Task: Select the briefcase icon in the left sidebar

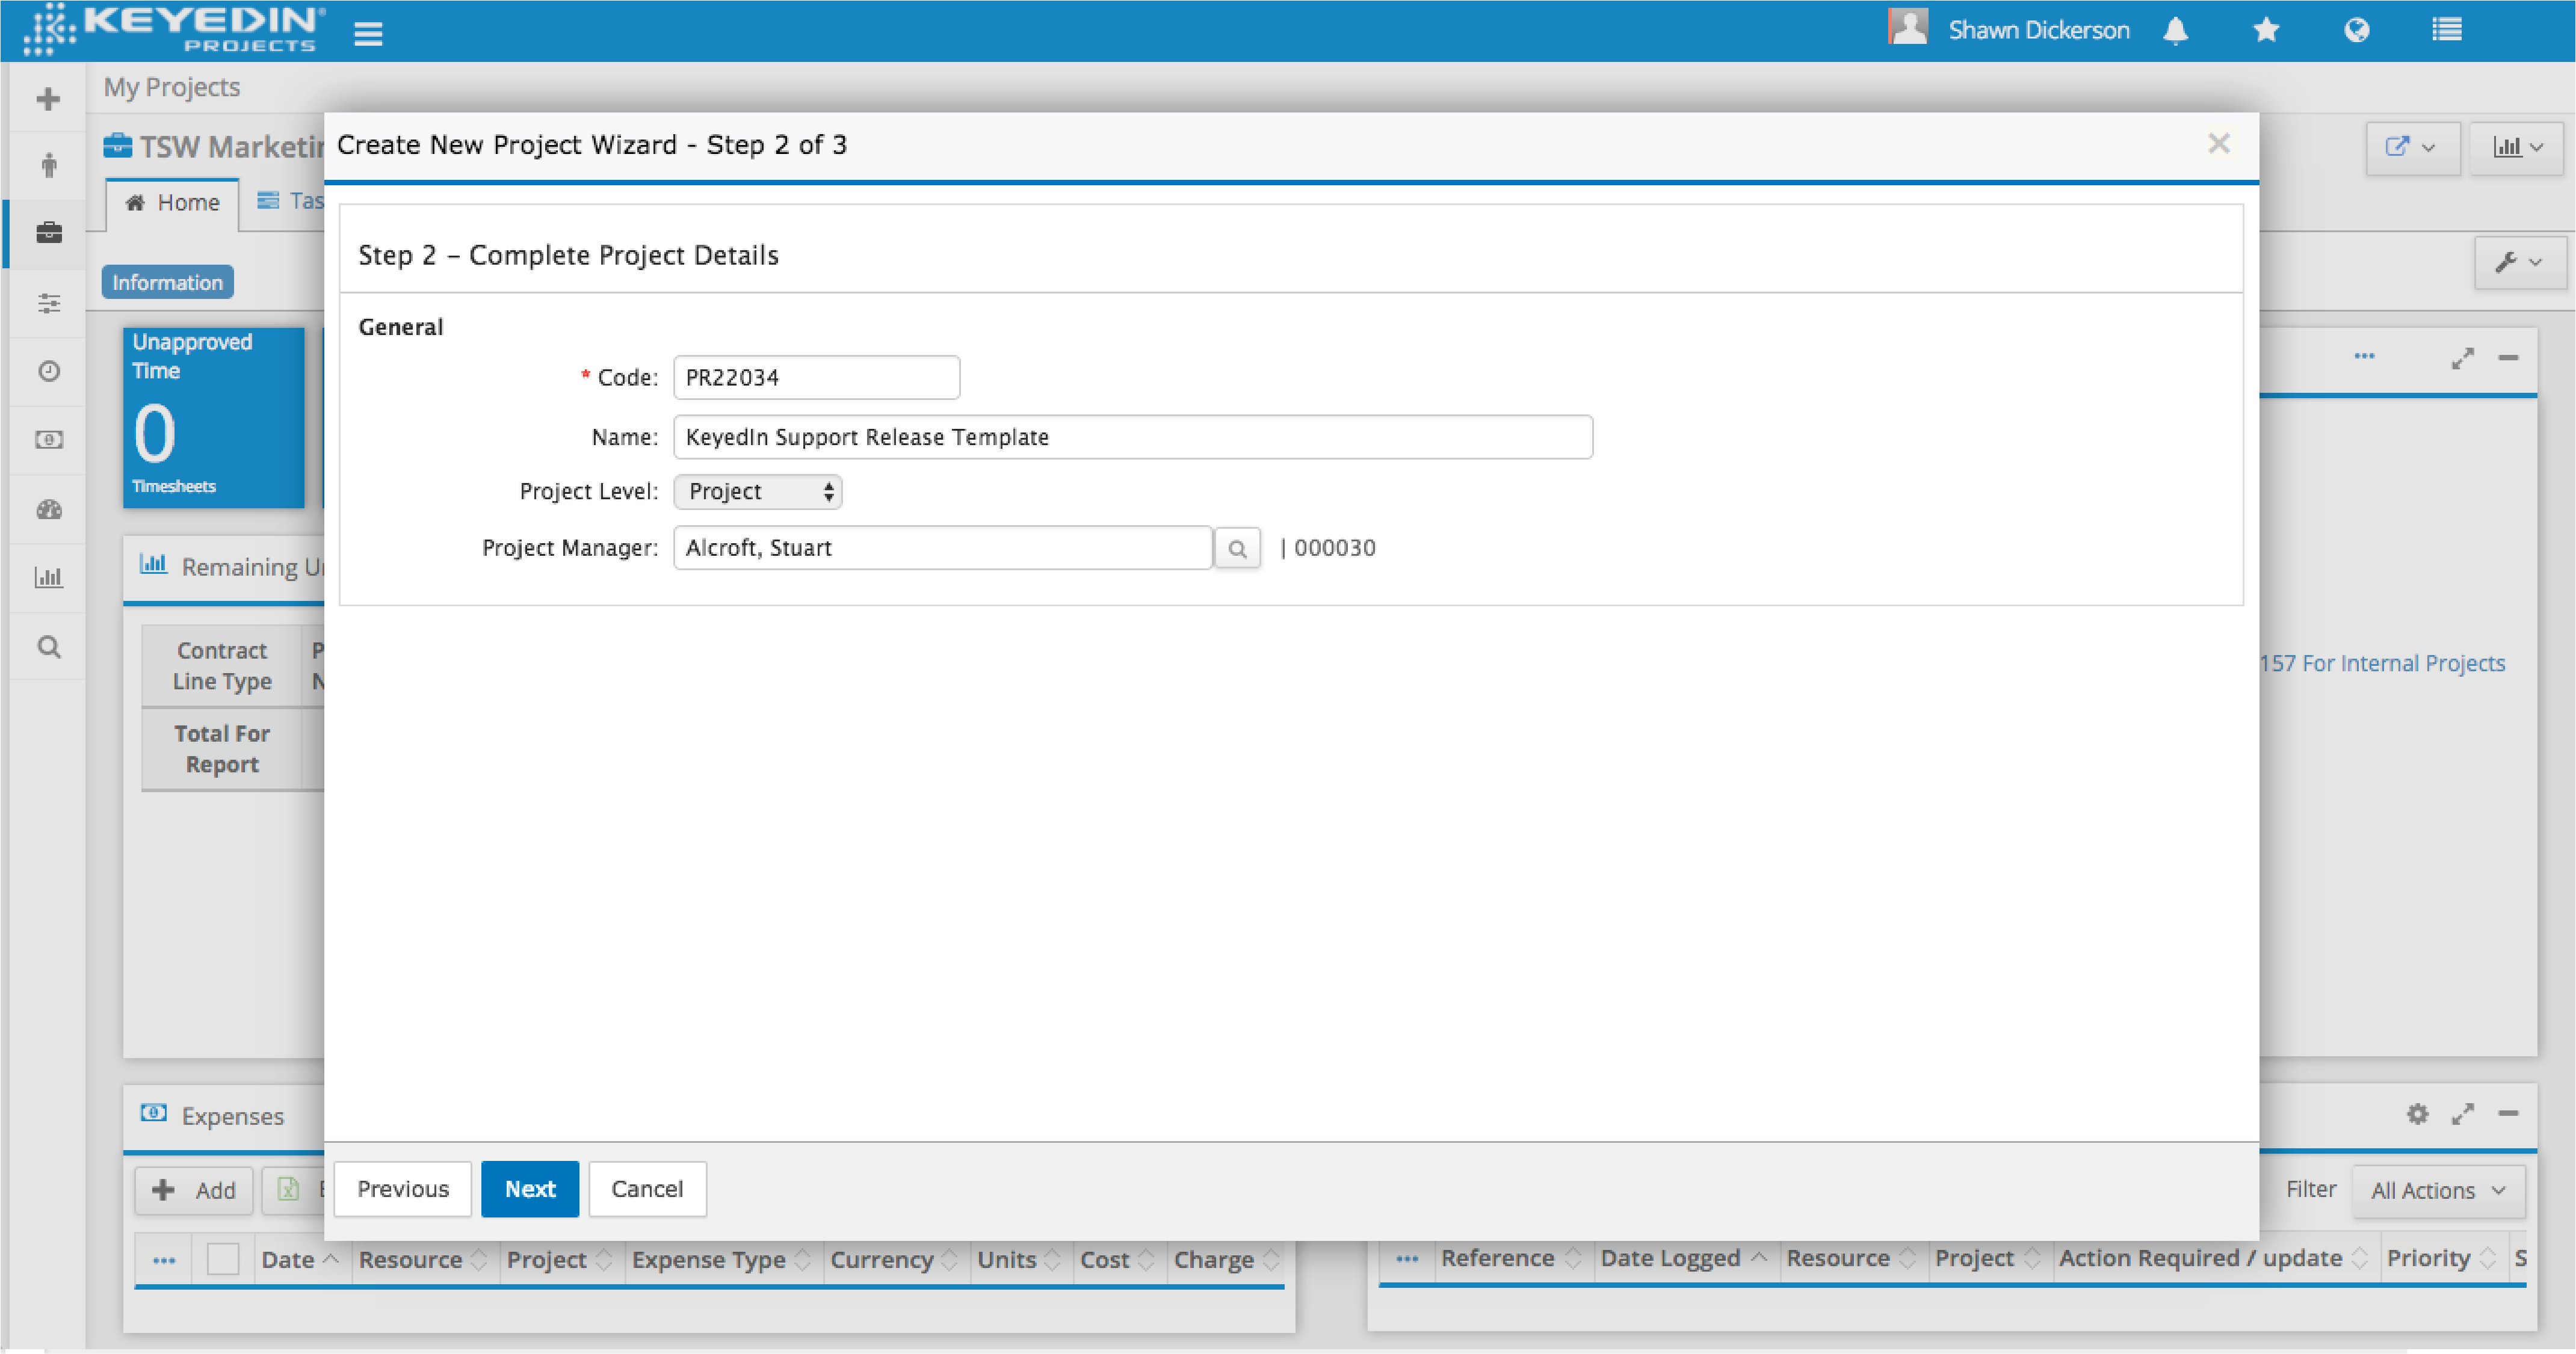Action: 48,233
